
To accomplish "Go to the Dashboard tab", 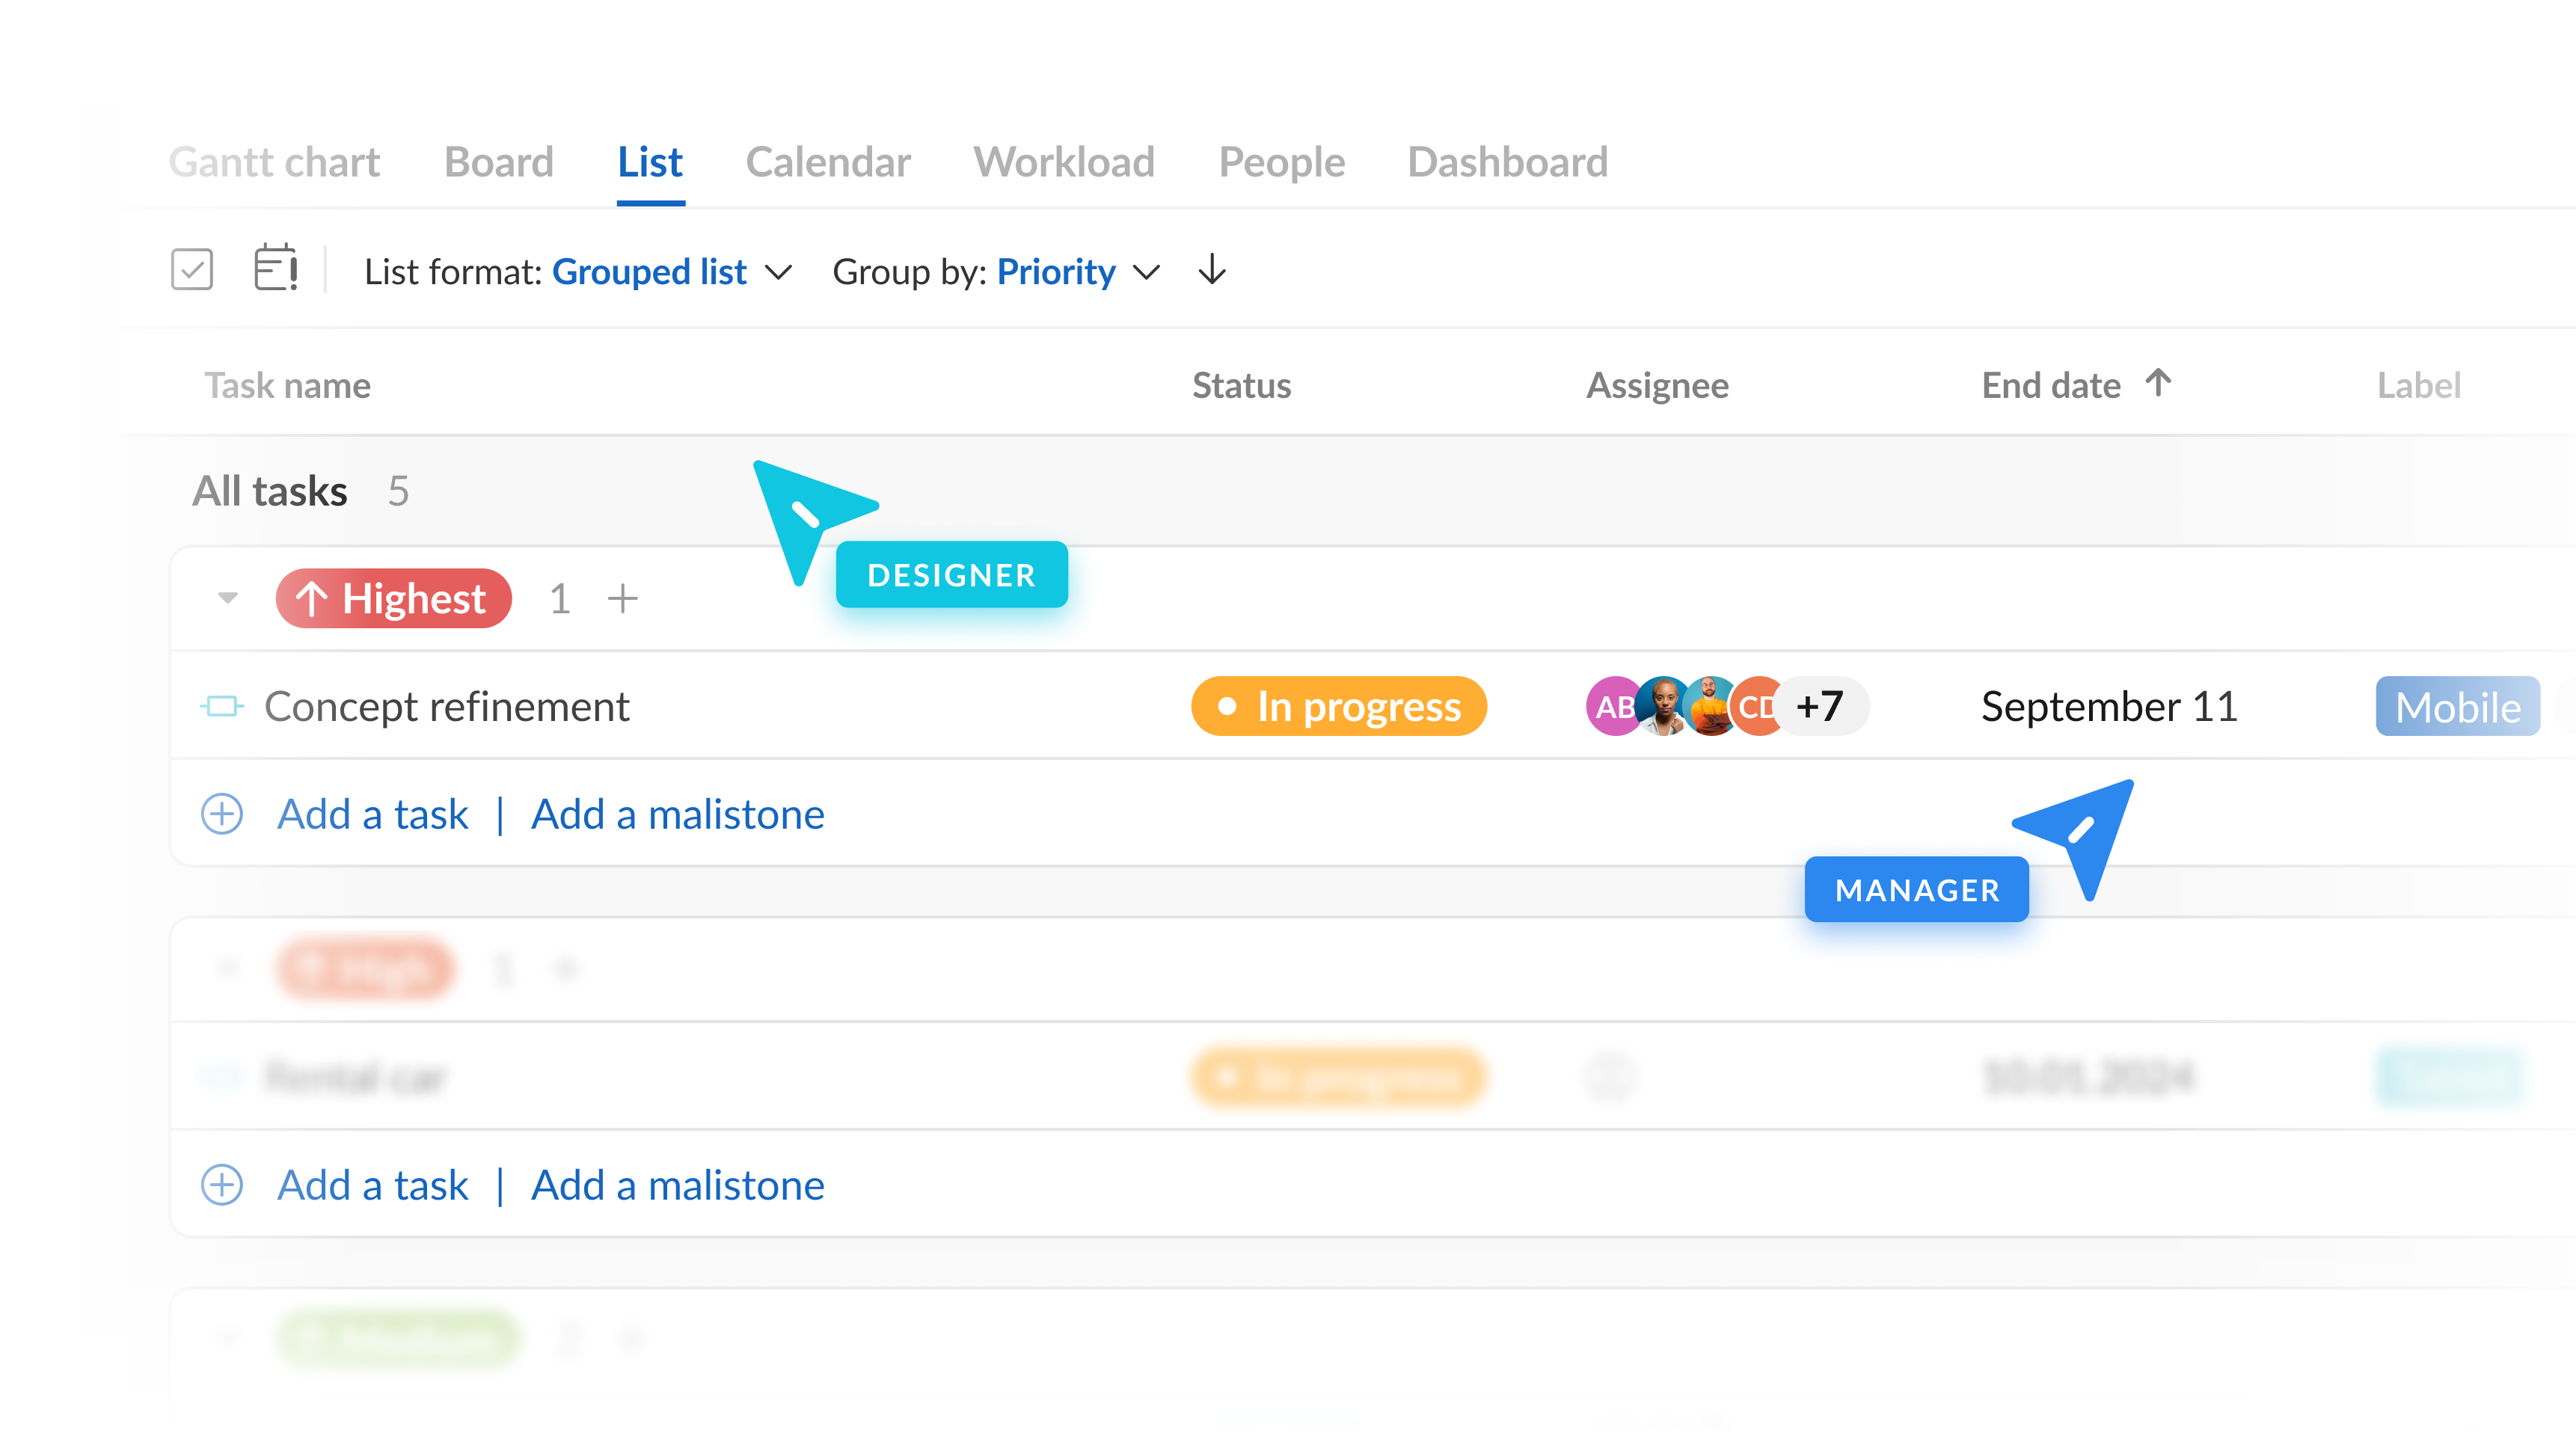I will point(1507,162).
